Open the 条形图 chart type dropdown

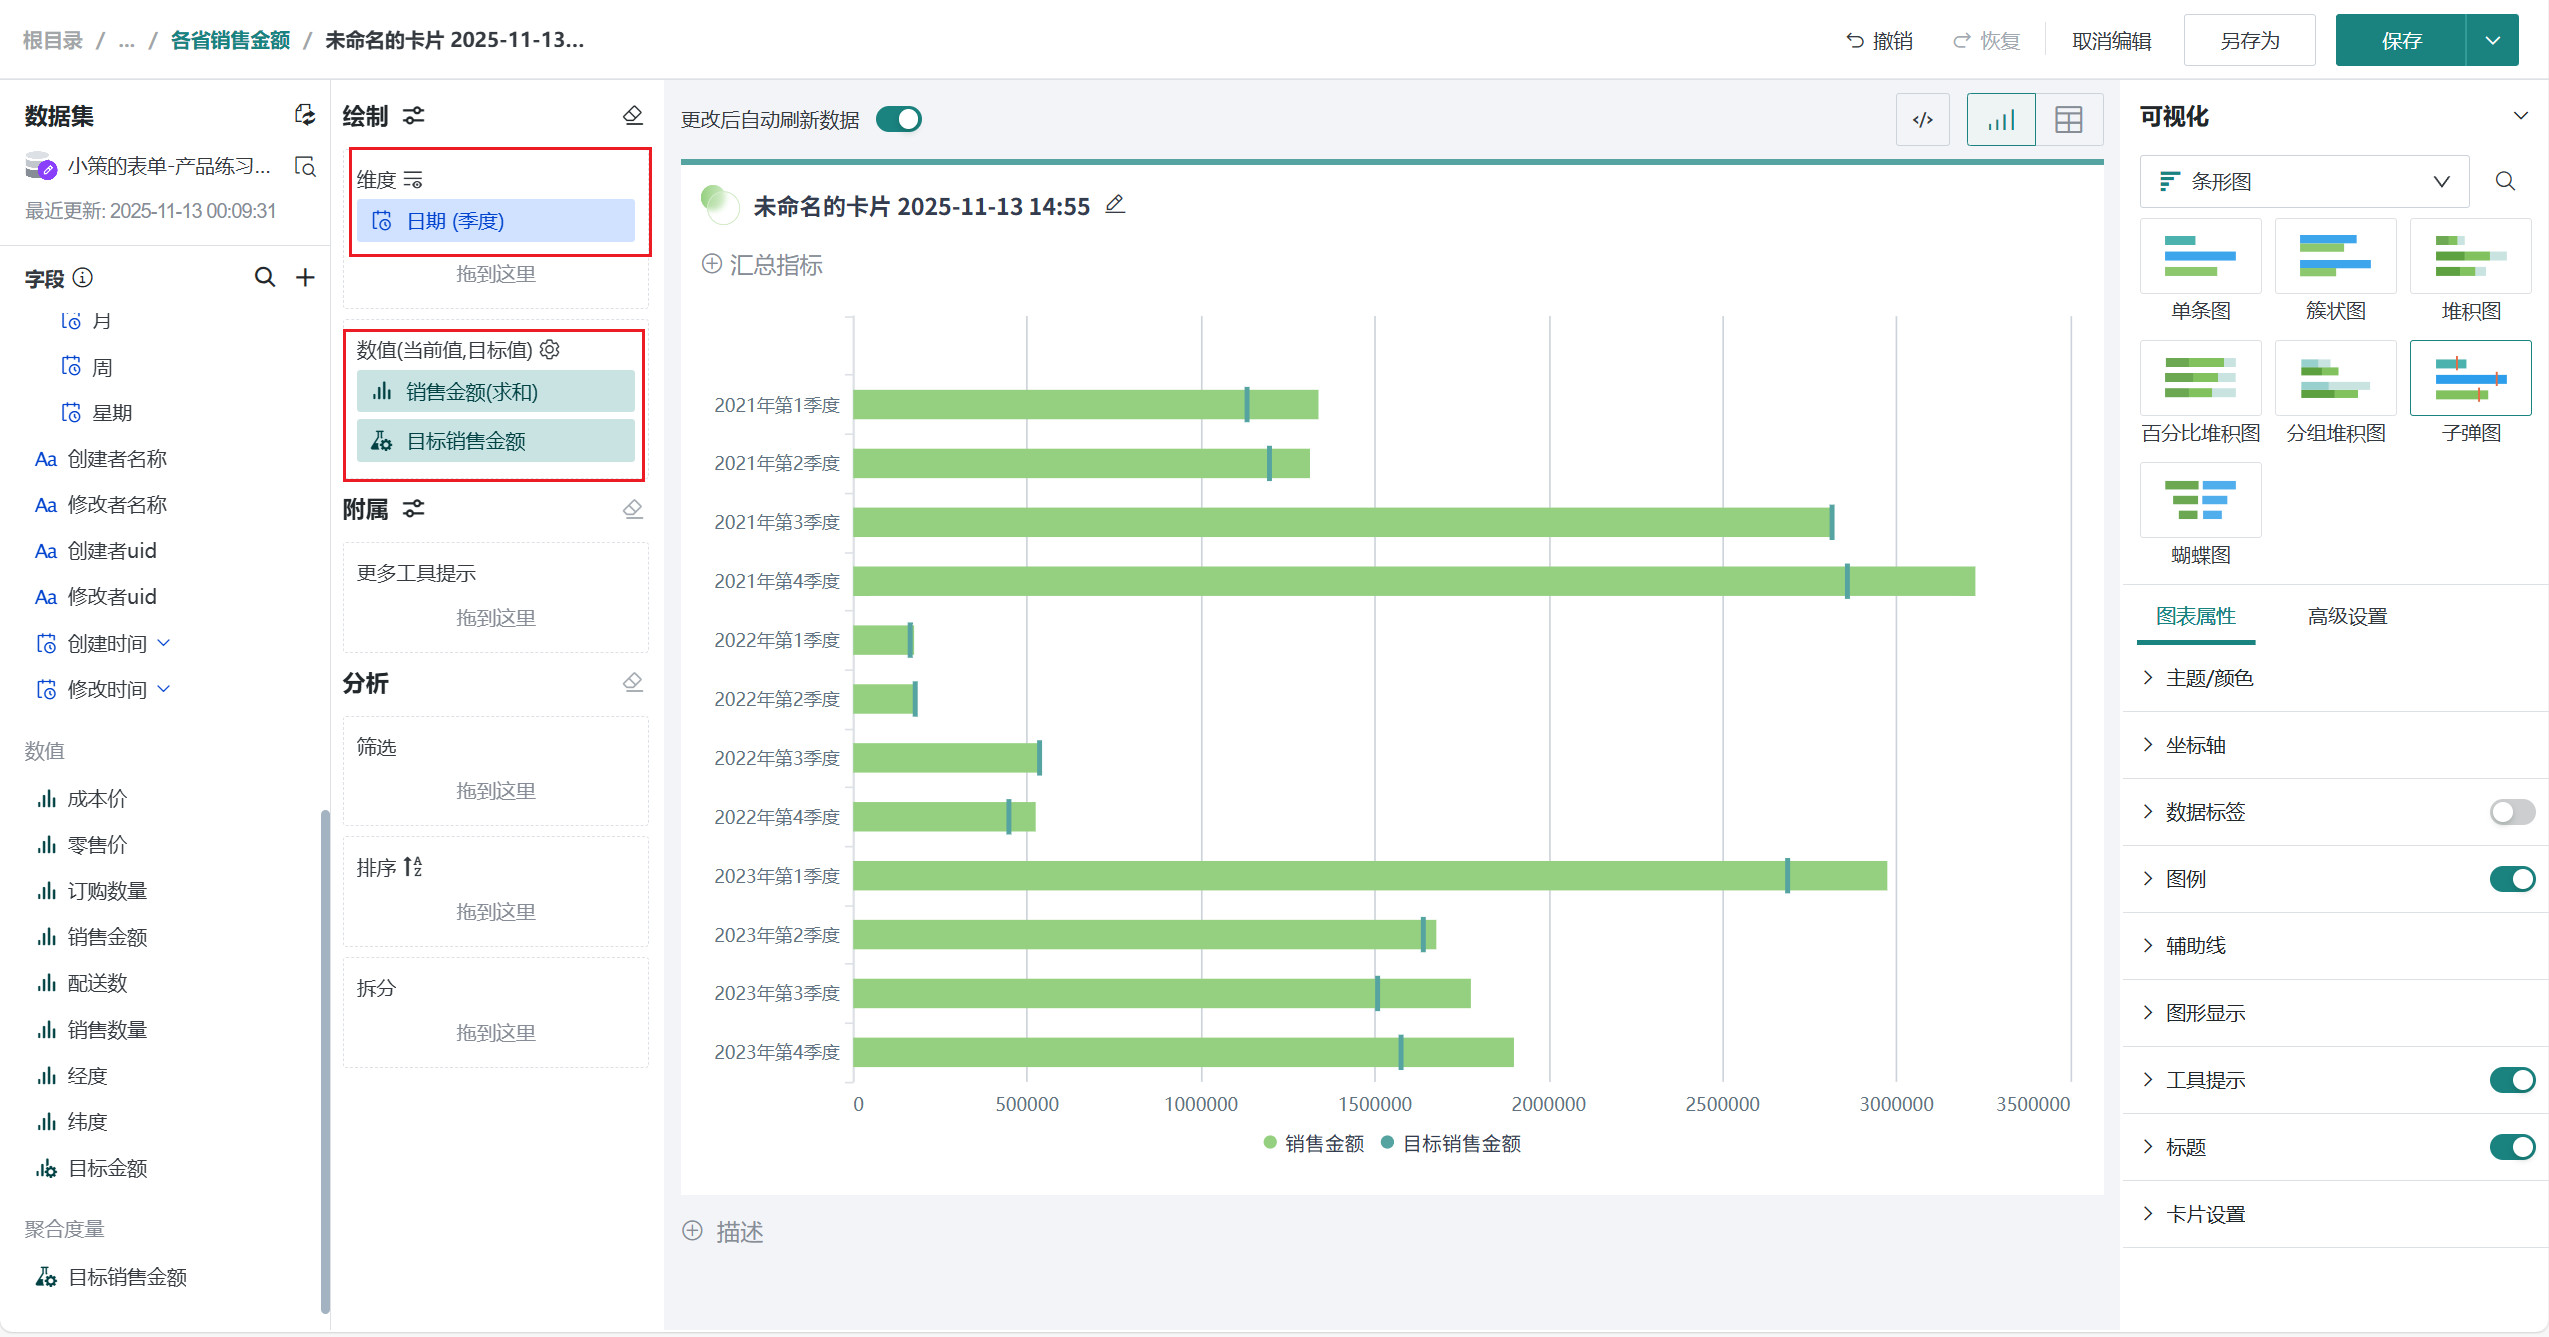(2304, 181)
